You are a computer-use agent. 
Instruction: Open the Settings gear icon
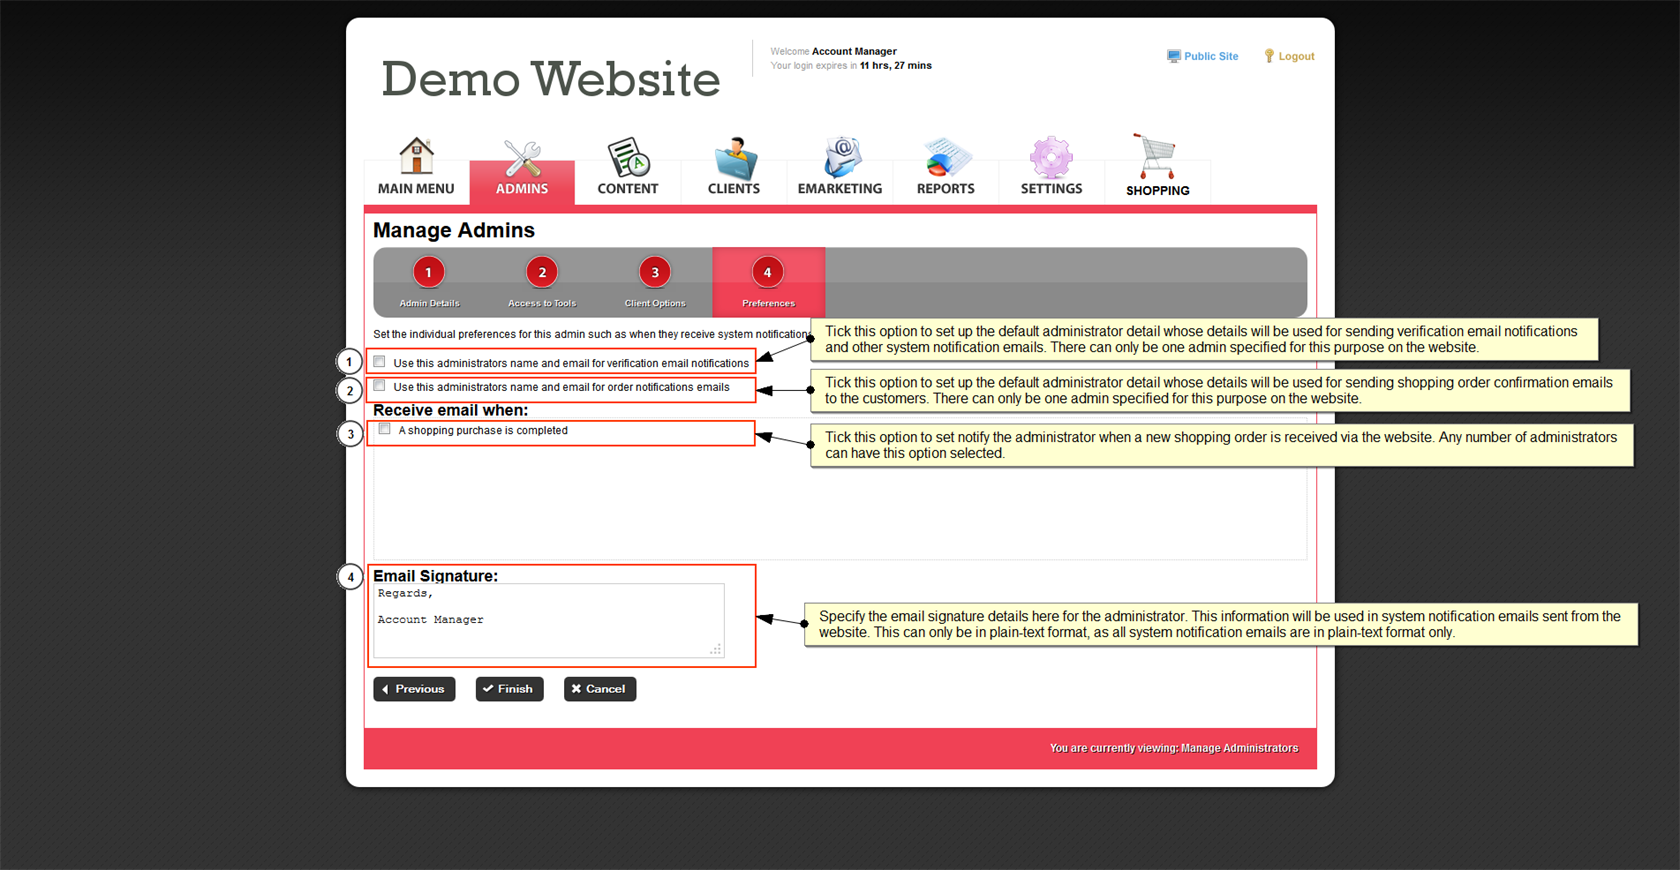[x=1051, y=158]
